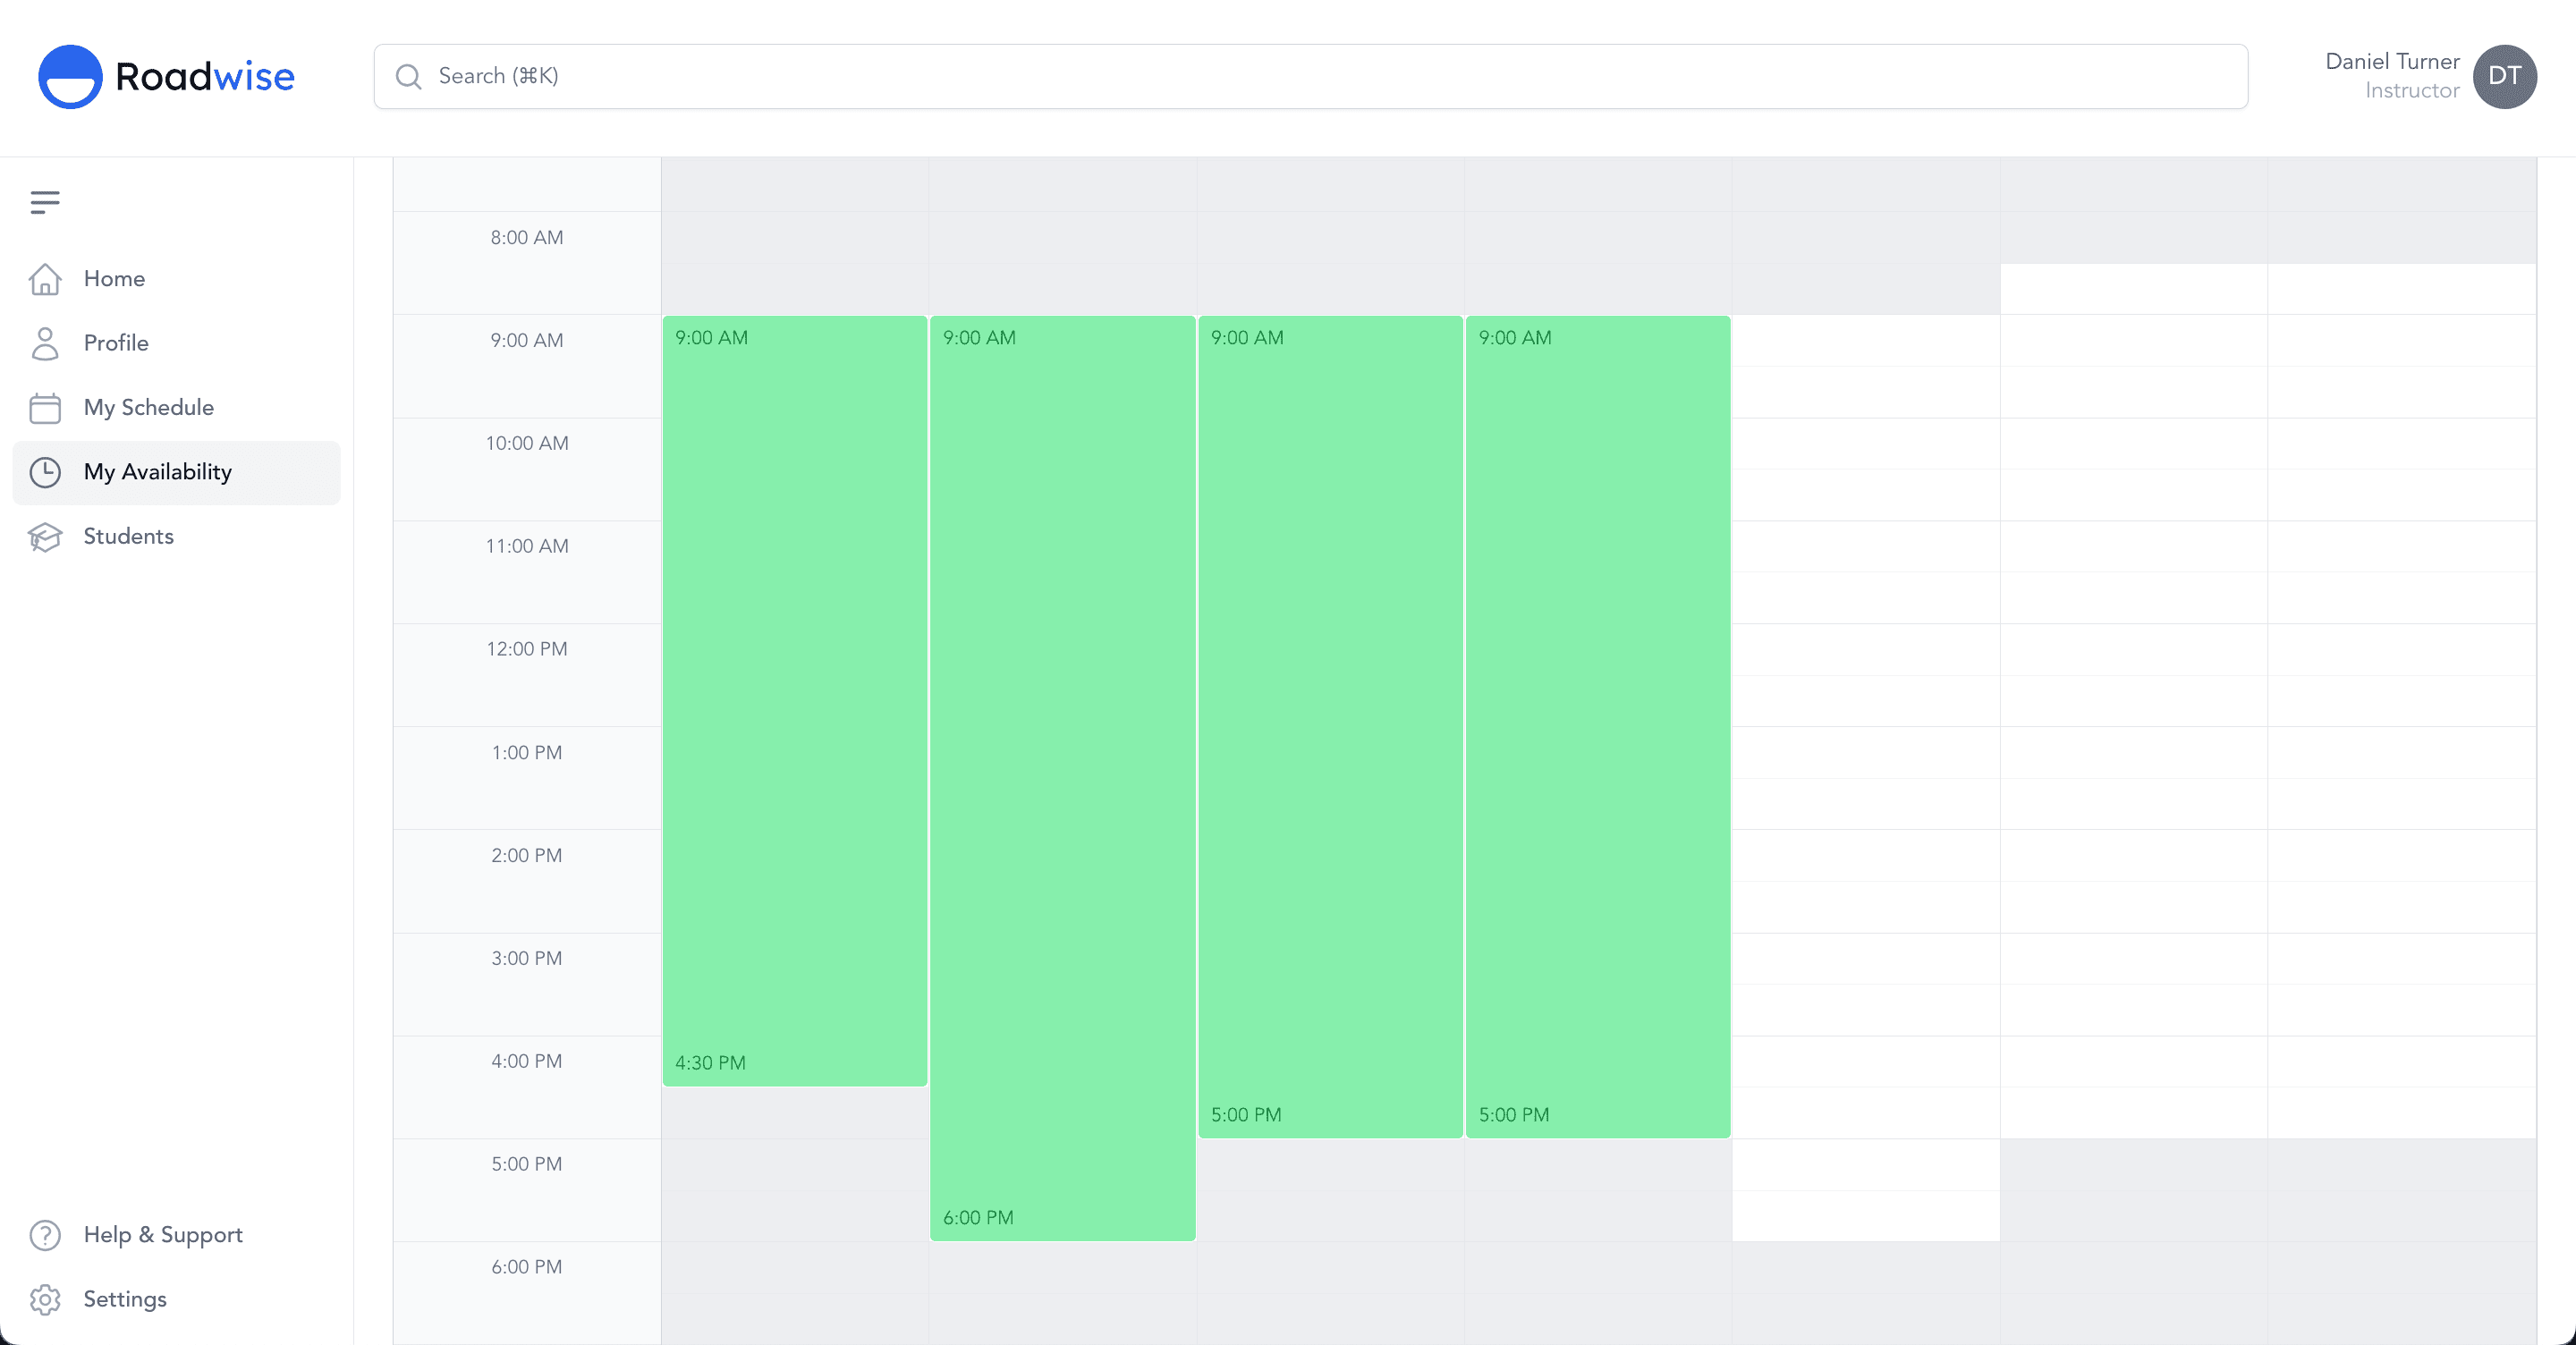Click the My Schedule calendar icon
Image resolution: width=2576 pixels, height=1345 pixels.
pyautogui.click(x=45, y=407)
